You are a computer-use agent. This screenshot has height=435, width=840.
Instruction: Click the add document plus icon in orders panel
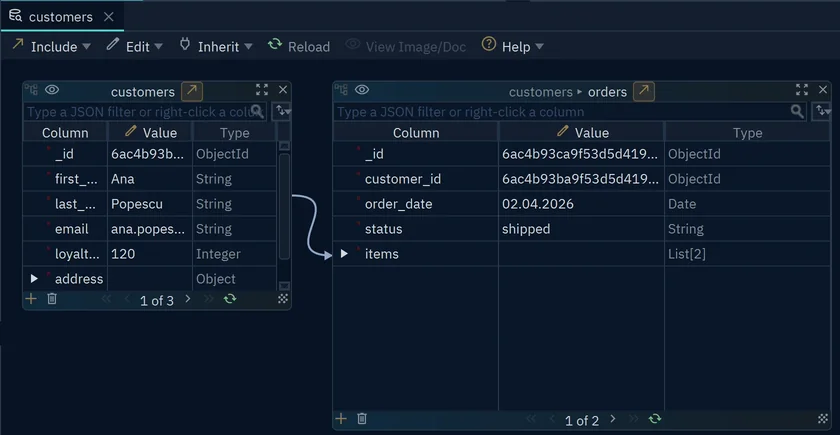[341, 418]
